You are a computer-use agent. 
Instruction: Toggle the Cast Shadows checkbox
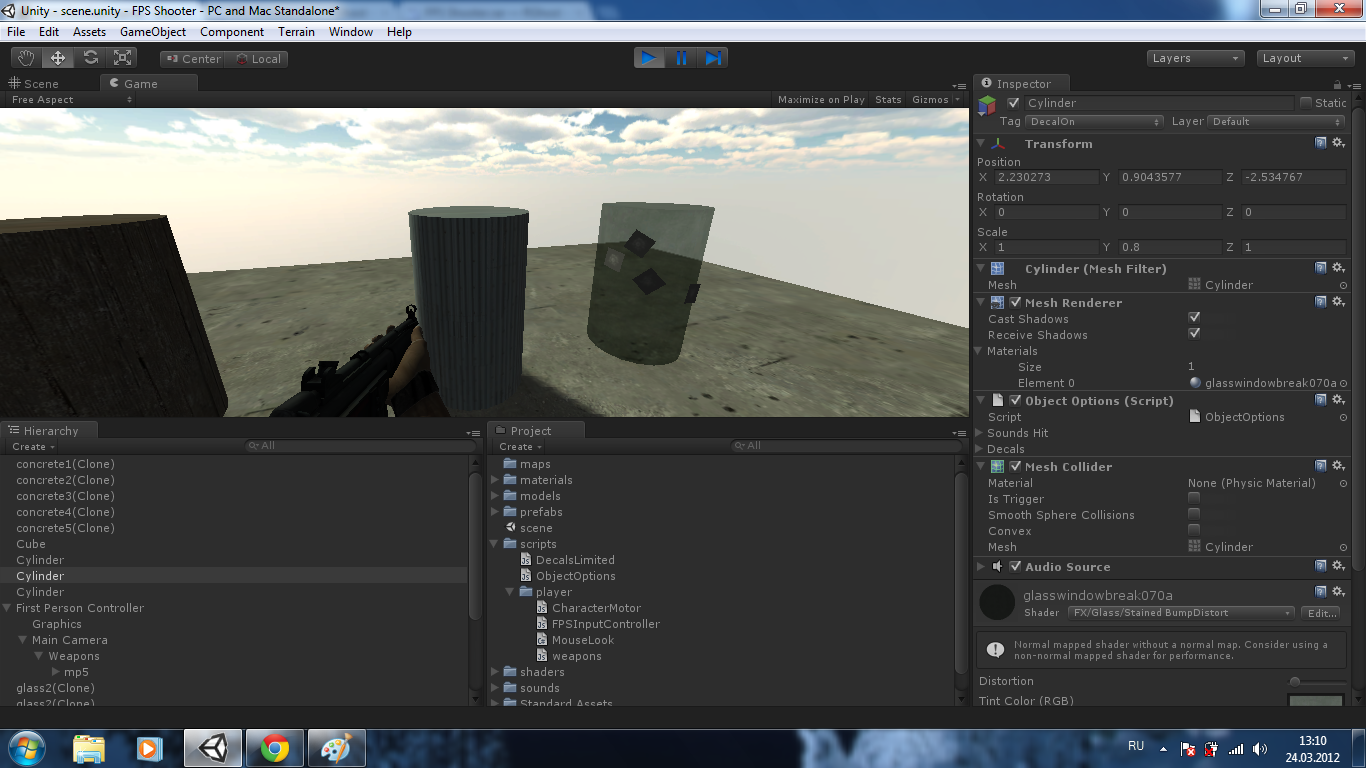tap(1194, 318)
